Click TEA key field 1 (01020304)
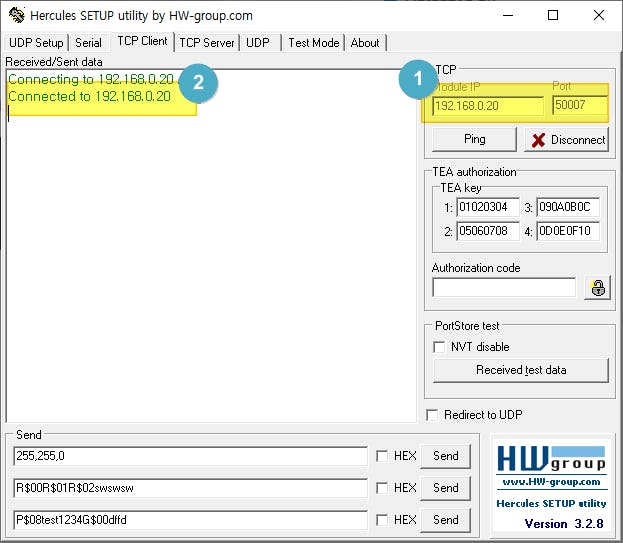 488,207
